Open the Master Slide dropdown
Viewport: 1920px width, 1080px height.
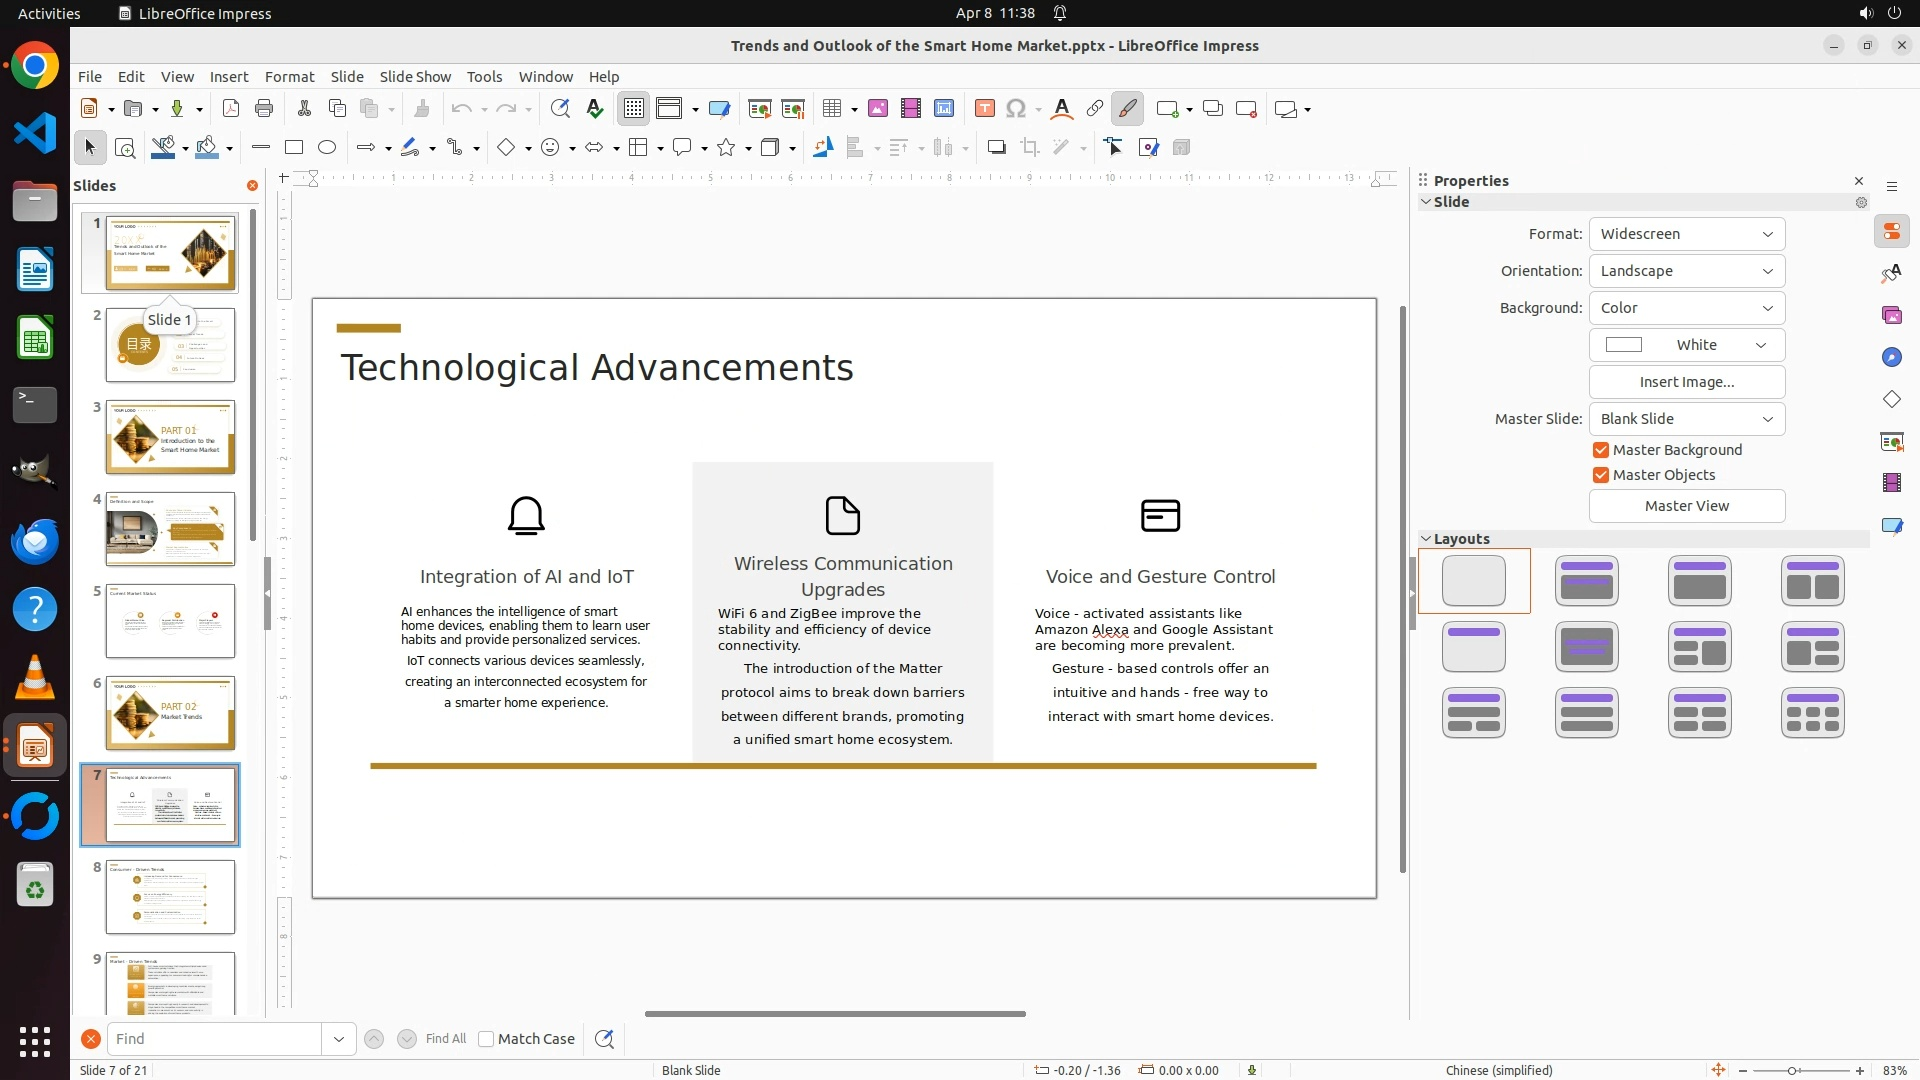click(1686, 419)
